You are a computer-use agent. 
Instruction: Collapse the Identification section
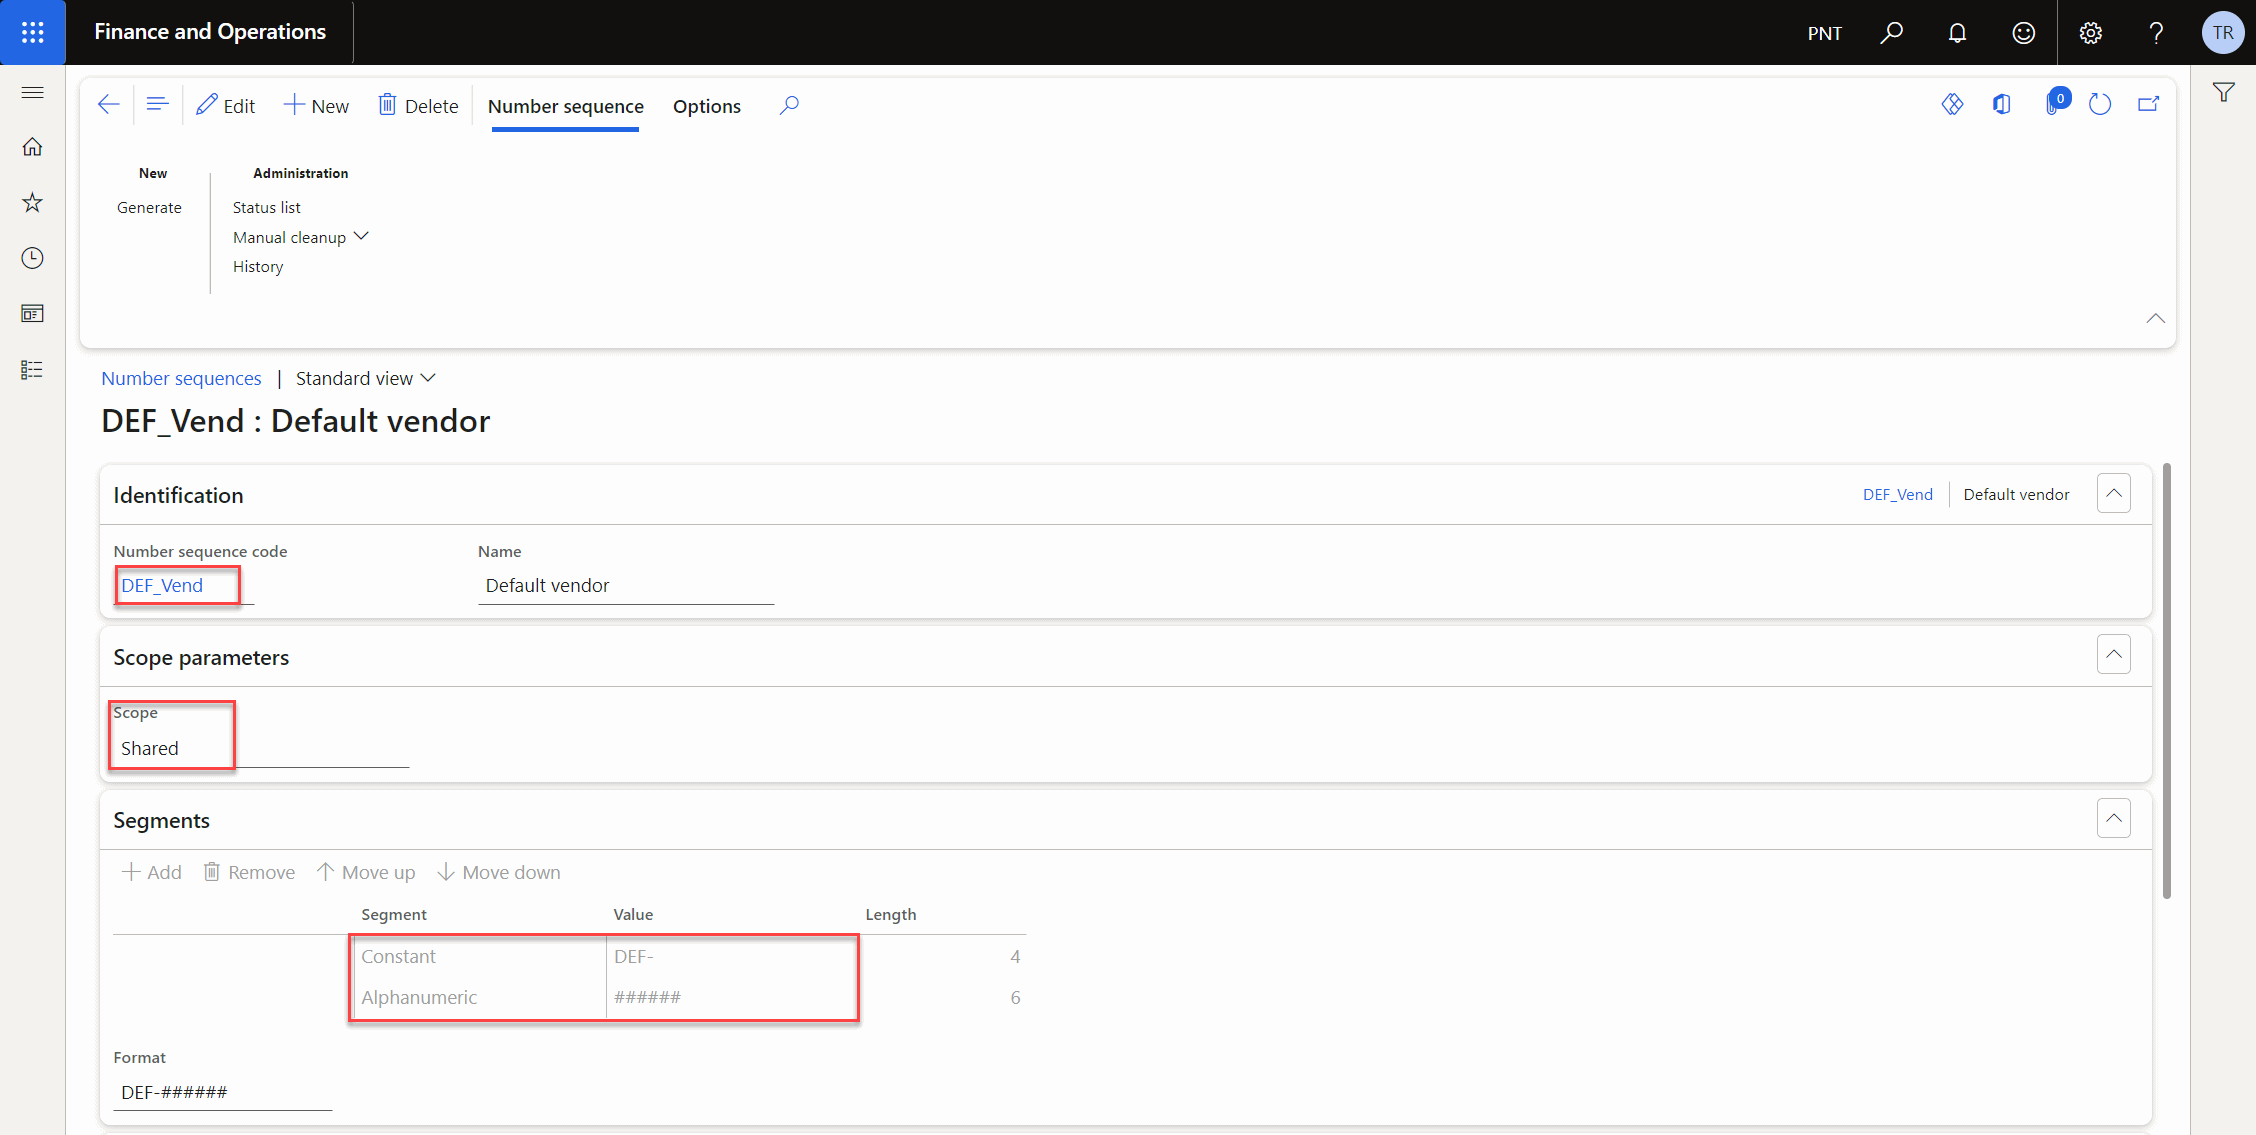tap(2114, 493)
